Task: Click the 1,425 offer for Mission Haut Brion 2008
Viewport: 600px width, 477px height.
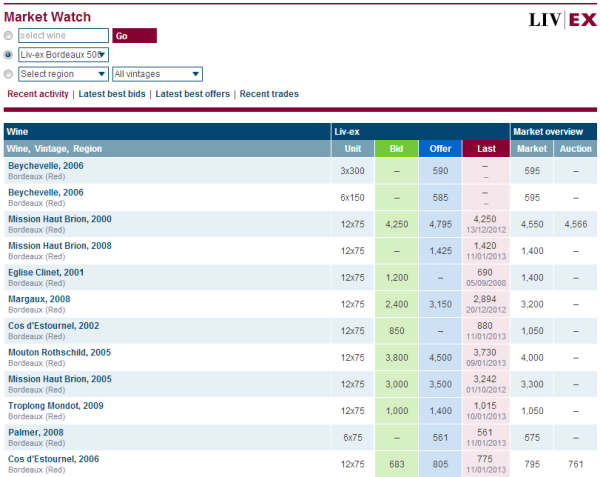Action: (x=440, y=251)
